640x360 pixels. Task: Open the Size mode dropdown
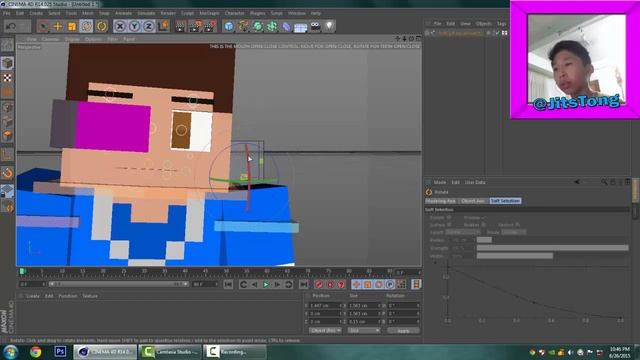tap(364, 330)
